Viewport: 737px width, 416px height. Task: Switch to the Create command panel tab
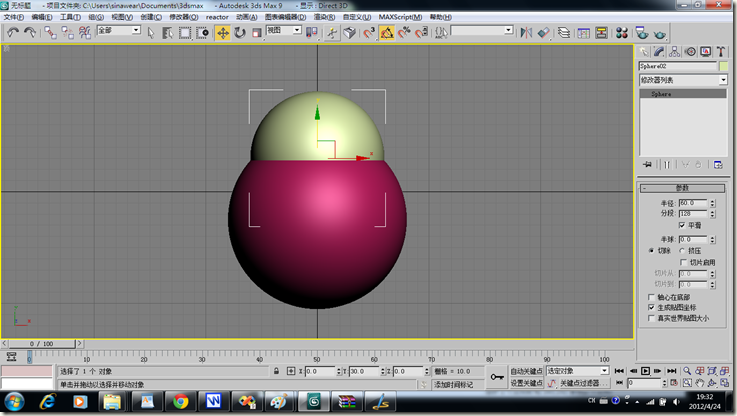[x=644, y=52]
